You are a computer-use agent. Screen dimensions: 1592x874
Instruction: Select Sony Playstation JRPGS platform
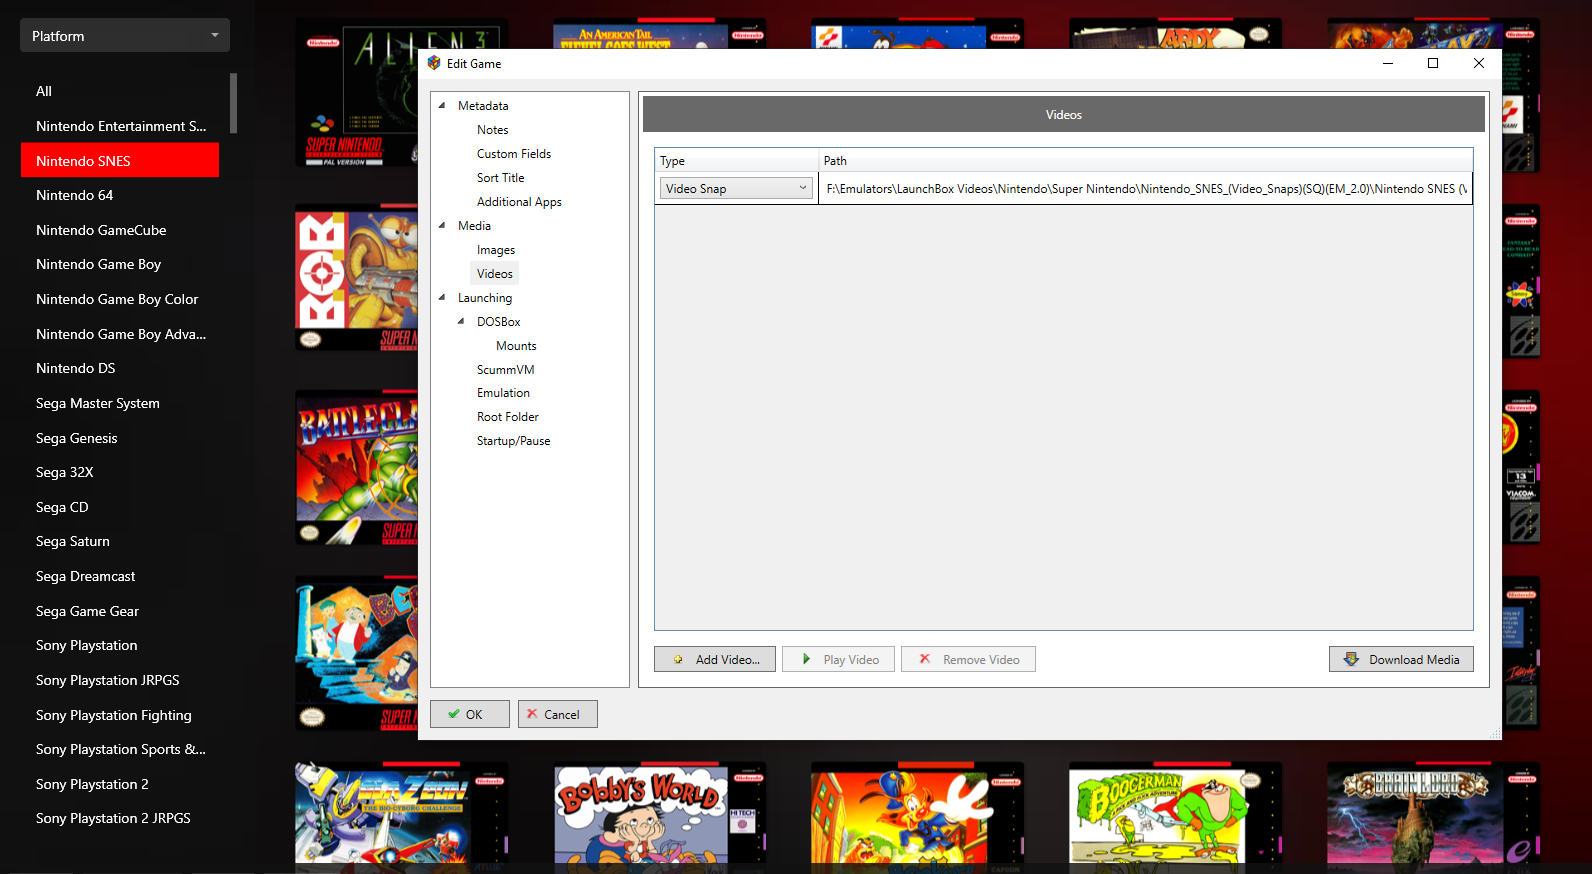pyautogui.click(x=120, y=680)
